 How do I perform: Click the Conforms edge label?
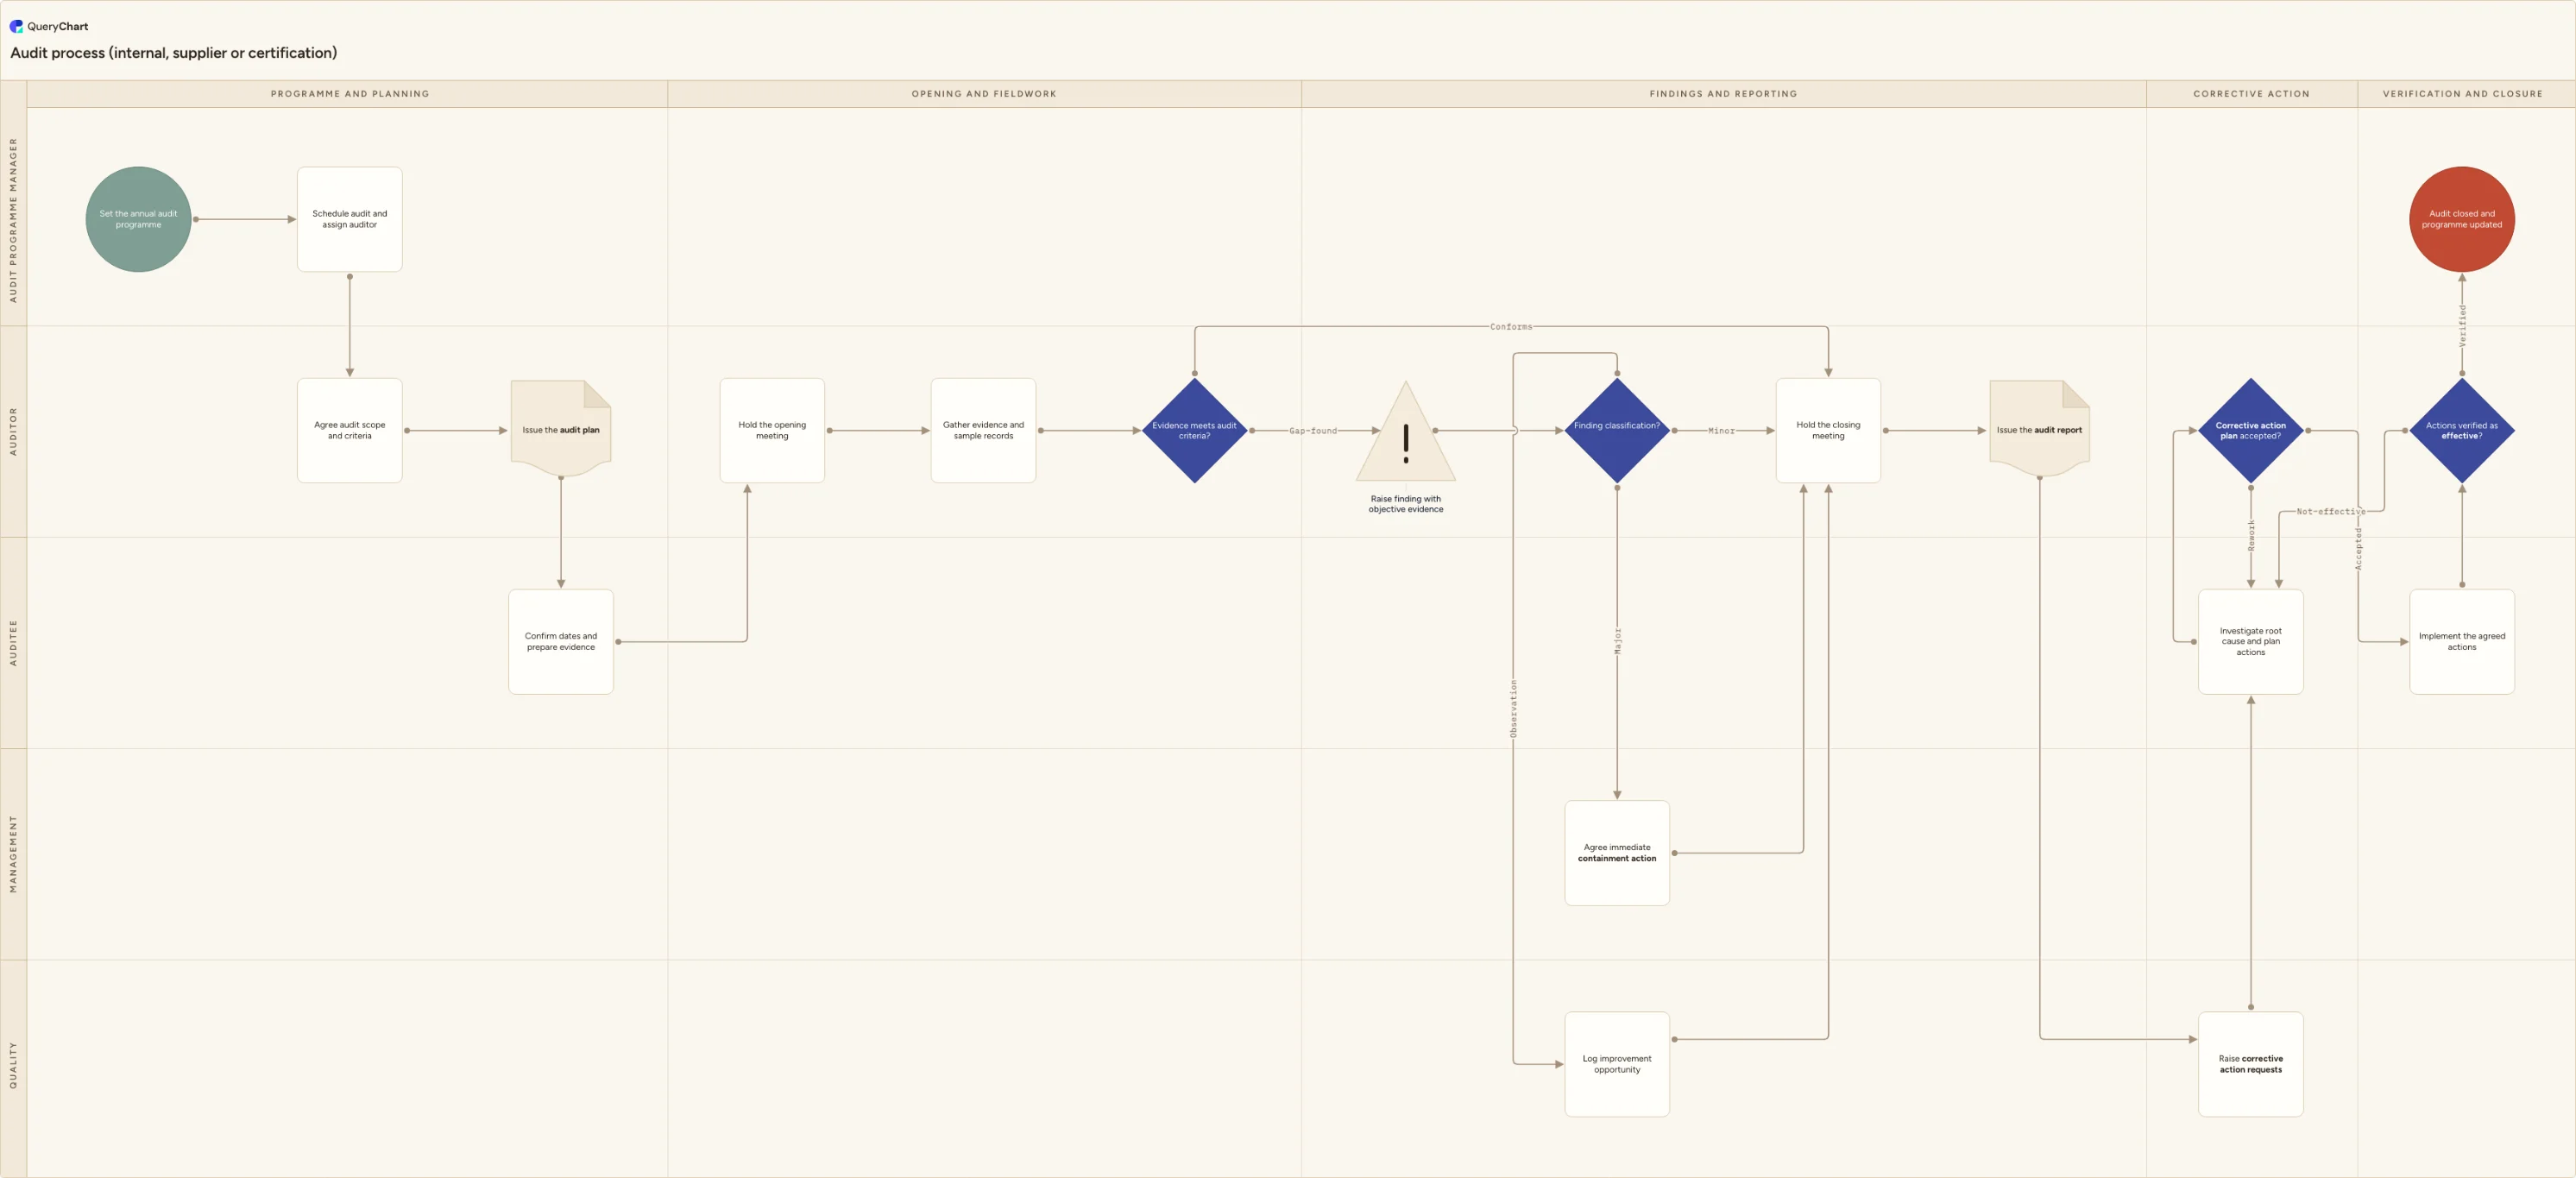(x=1510, y=327)
